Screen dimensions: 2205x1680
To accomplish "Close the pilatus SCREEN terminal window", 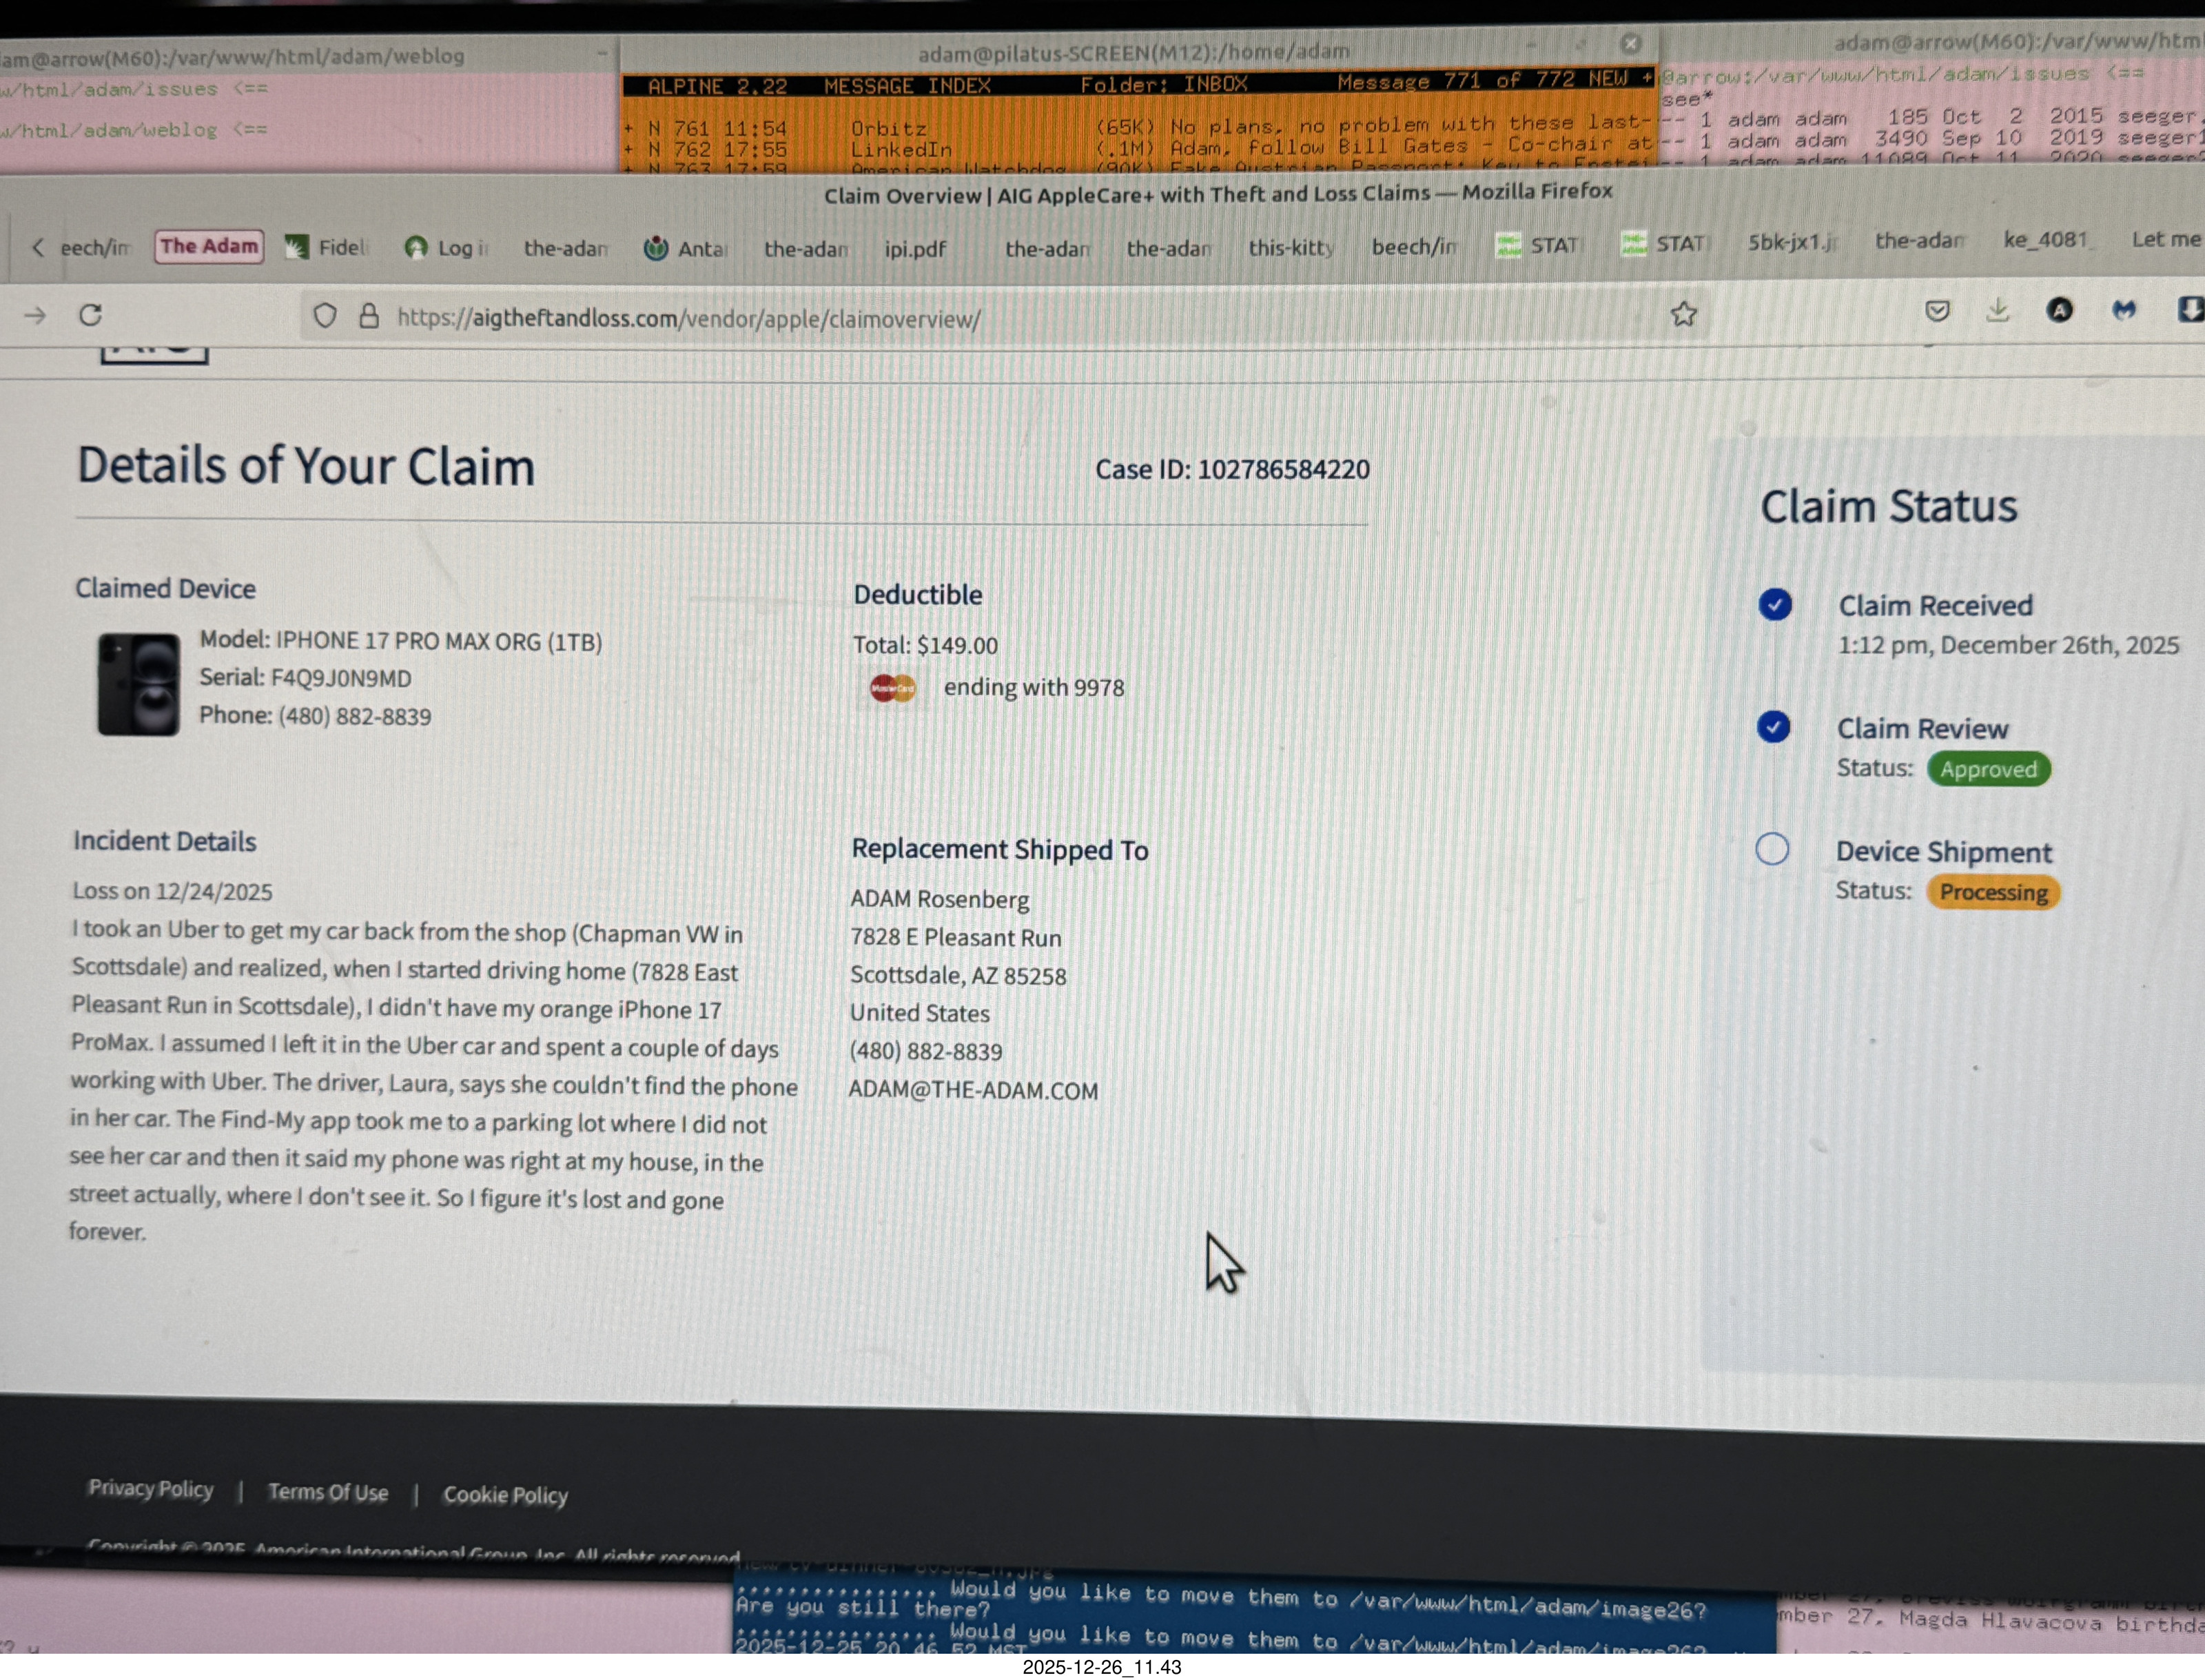I will point(1630,44).
